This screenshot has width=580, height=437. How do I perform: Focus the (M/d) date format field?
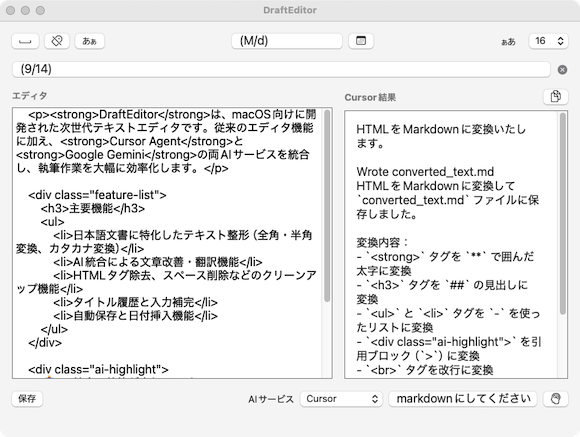pyautogui.click(x=287, y=41)
